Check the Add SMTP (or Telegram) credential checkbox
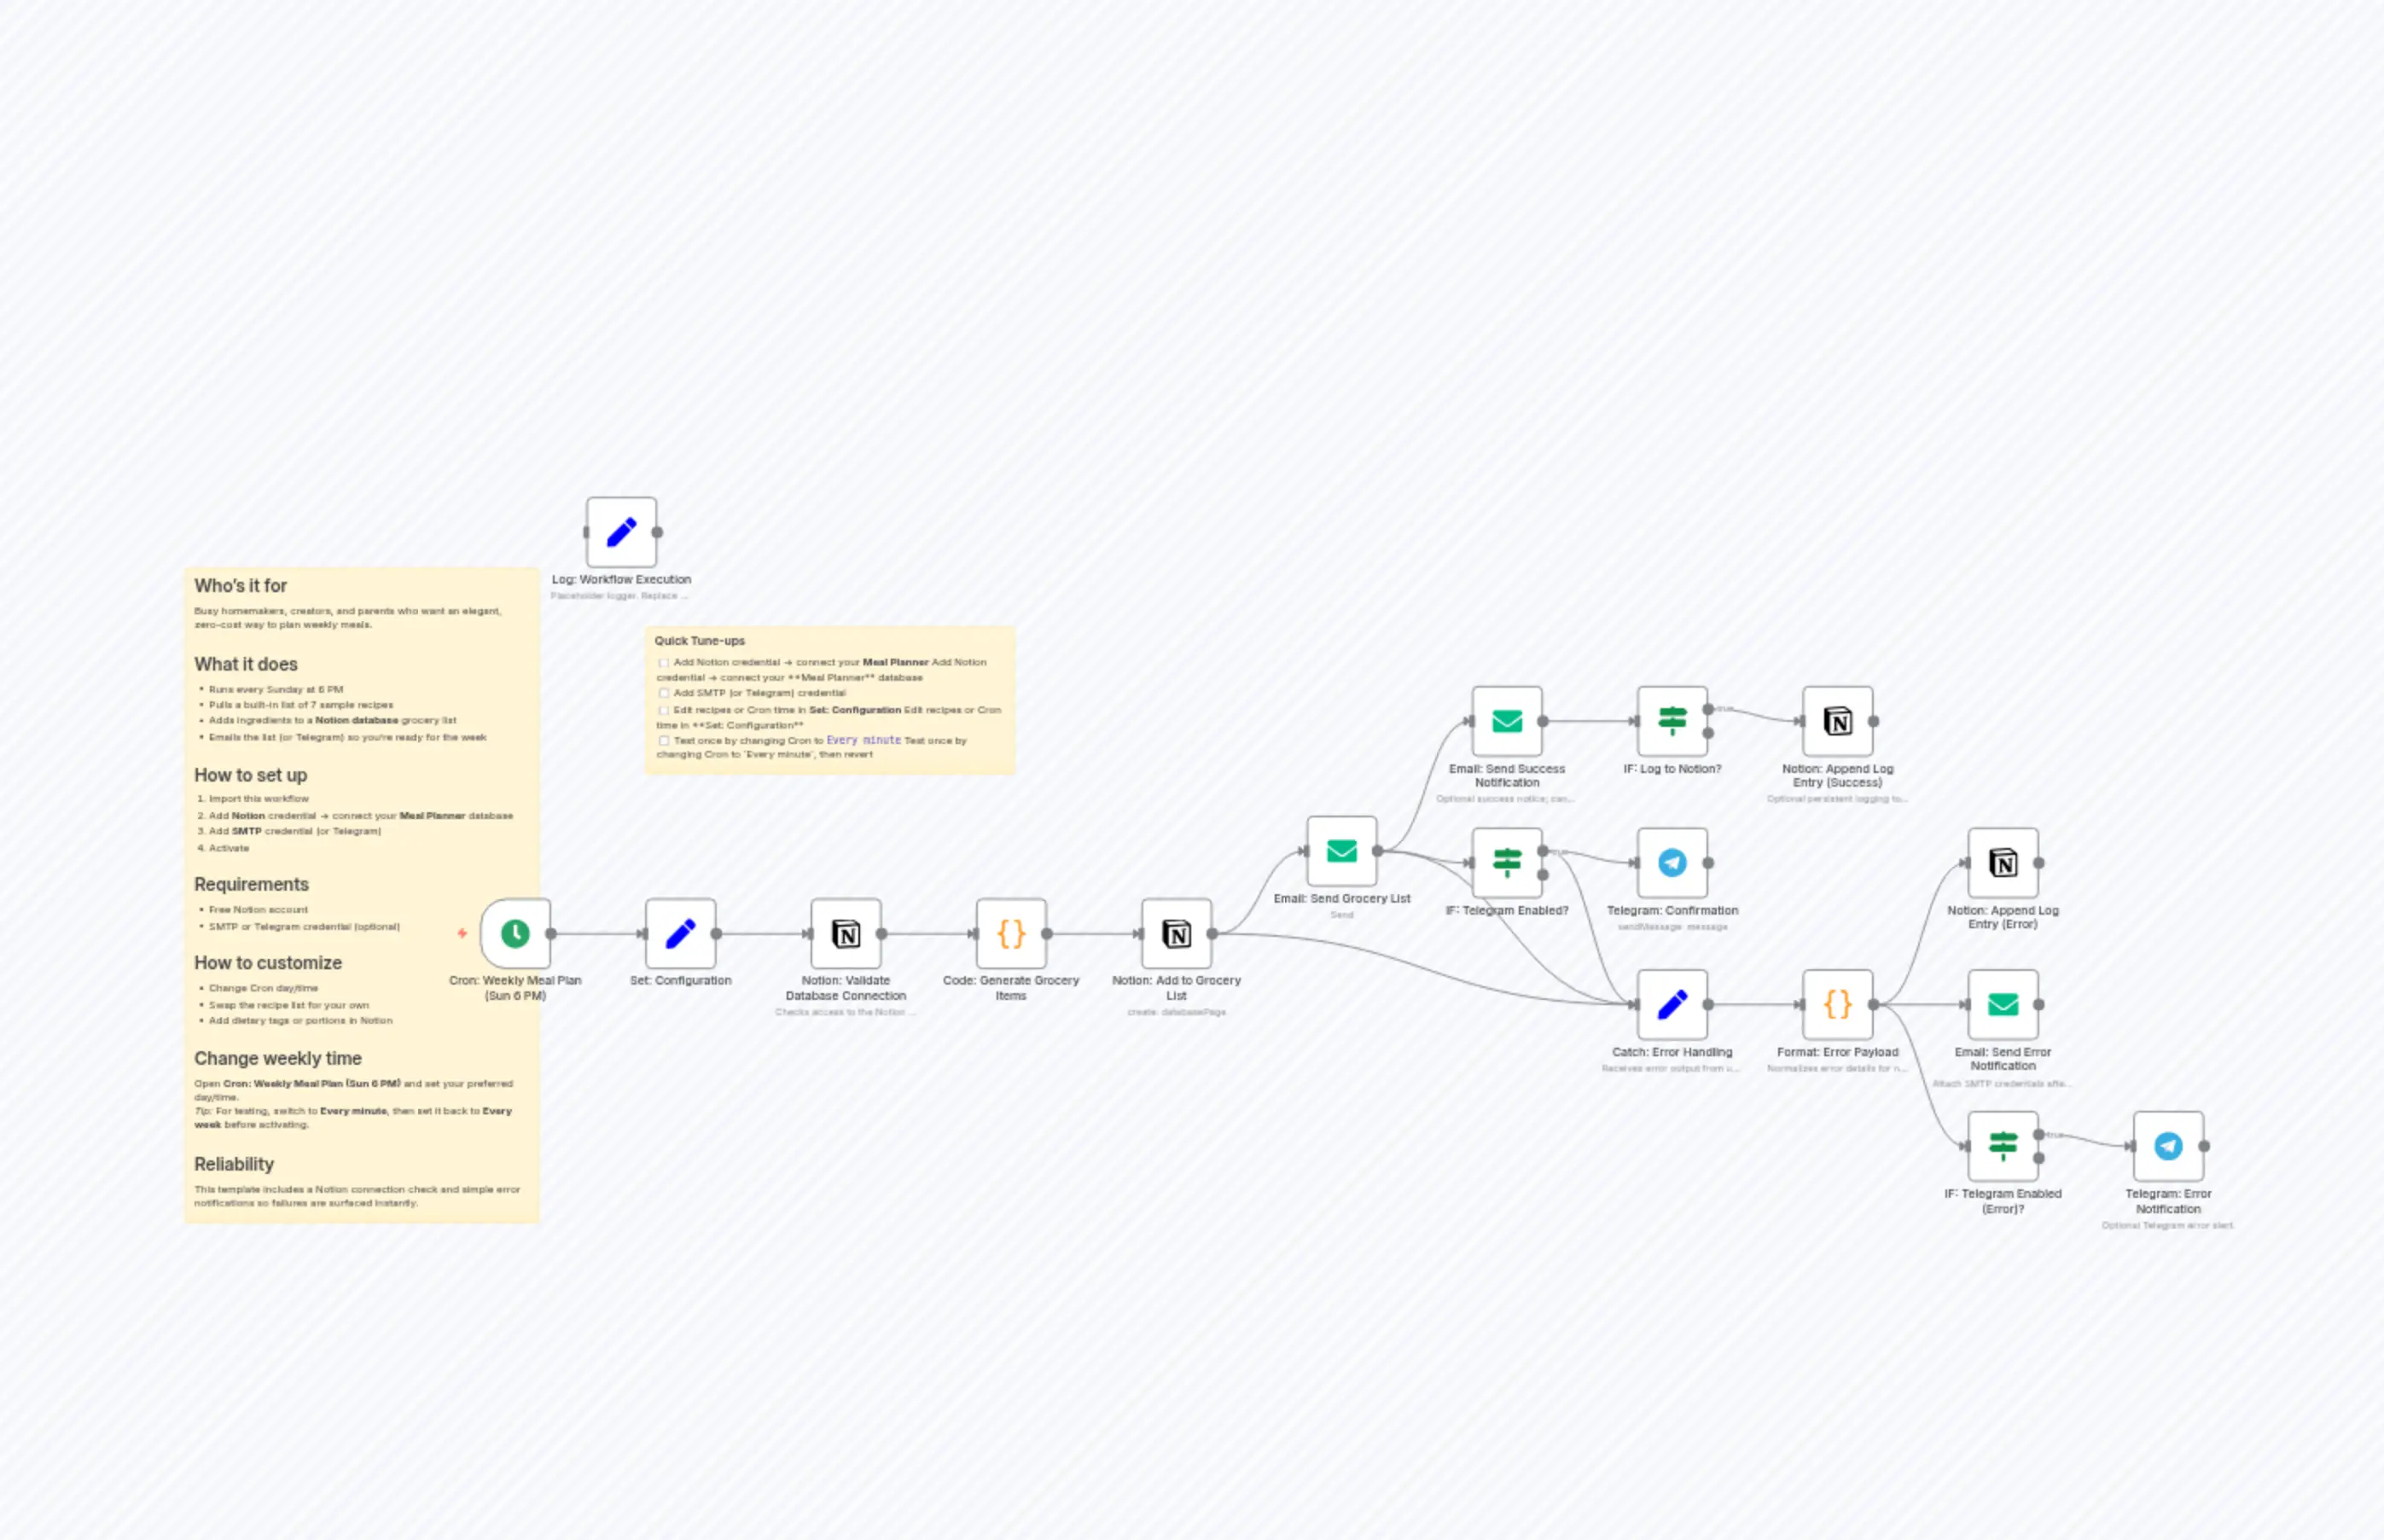This screenshot has height=1540, width=2384. (x=664, y=692)
